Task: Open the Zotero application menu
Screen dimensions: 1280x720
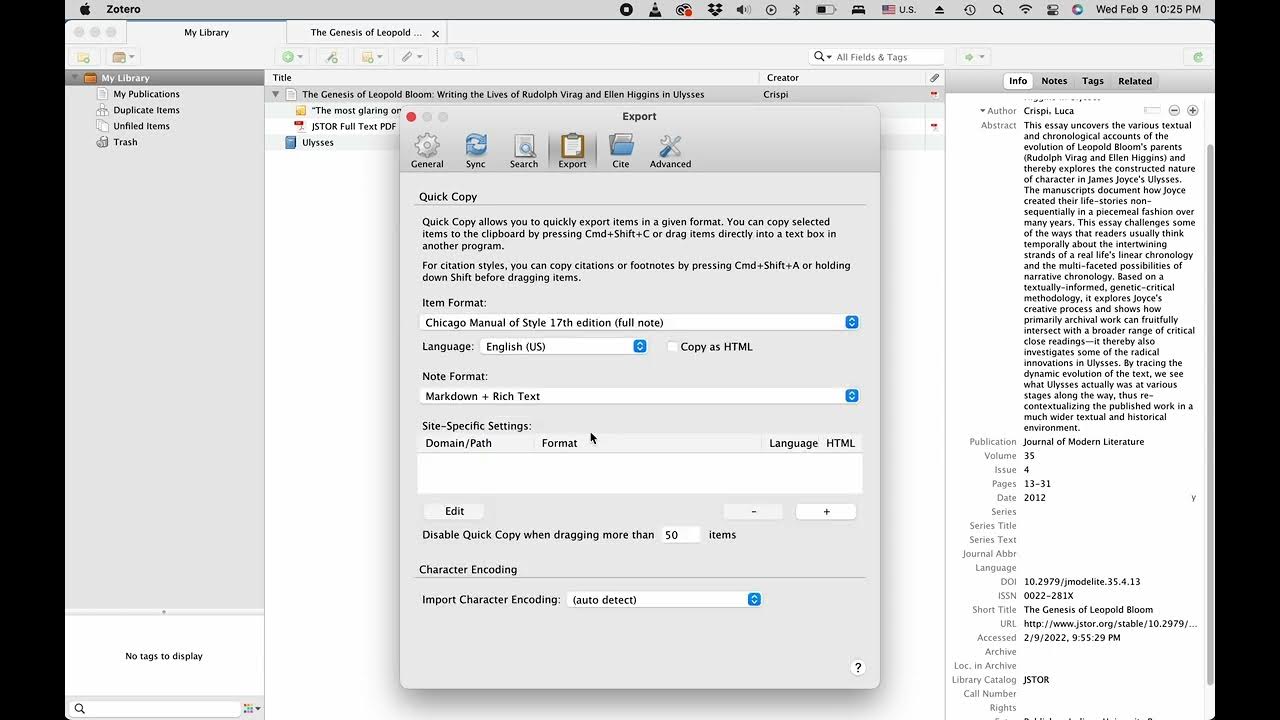Action: (123, 9)
